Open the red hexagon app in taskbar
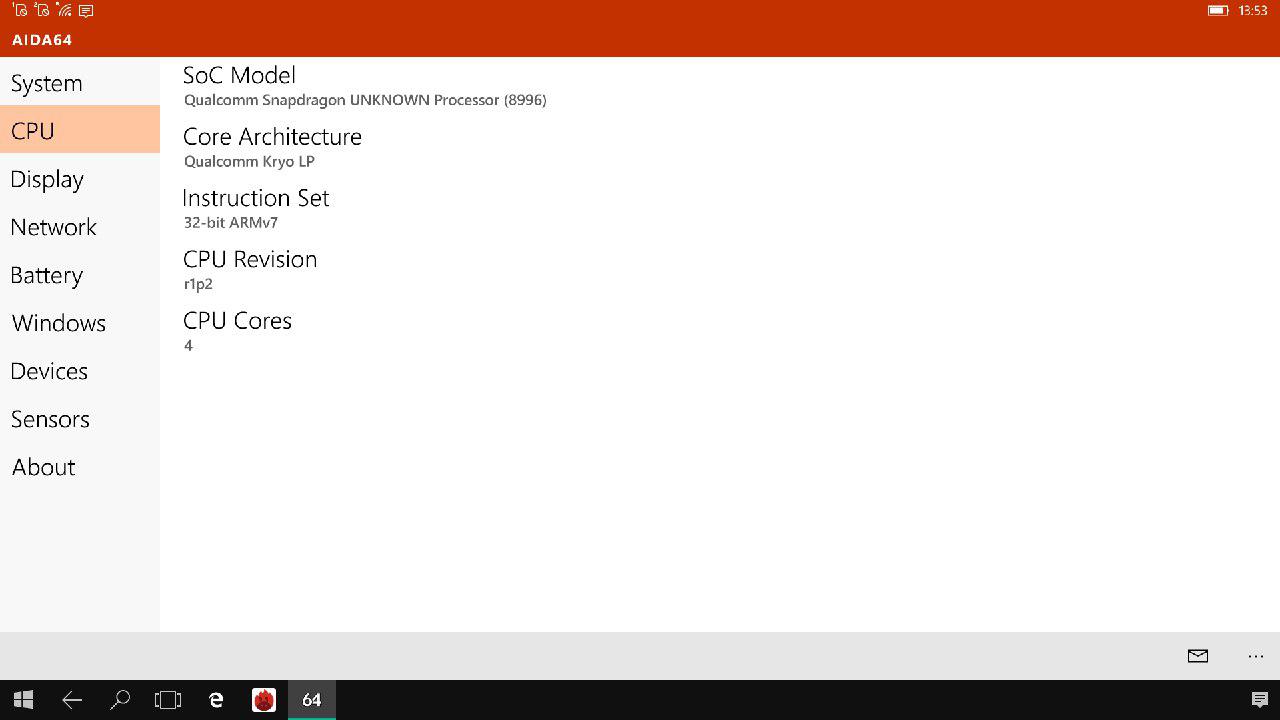Viewport: 1280px width, 720px height. (264, 700)
